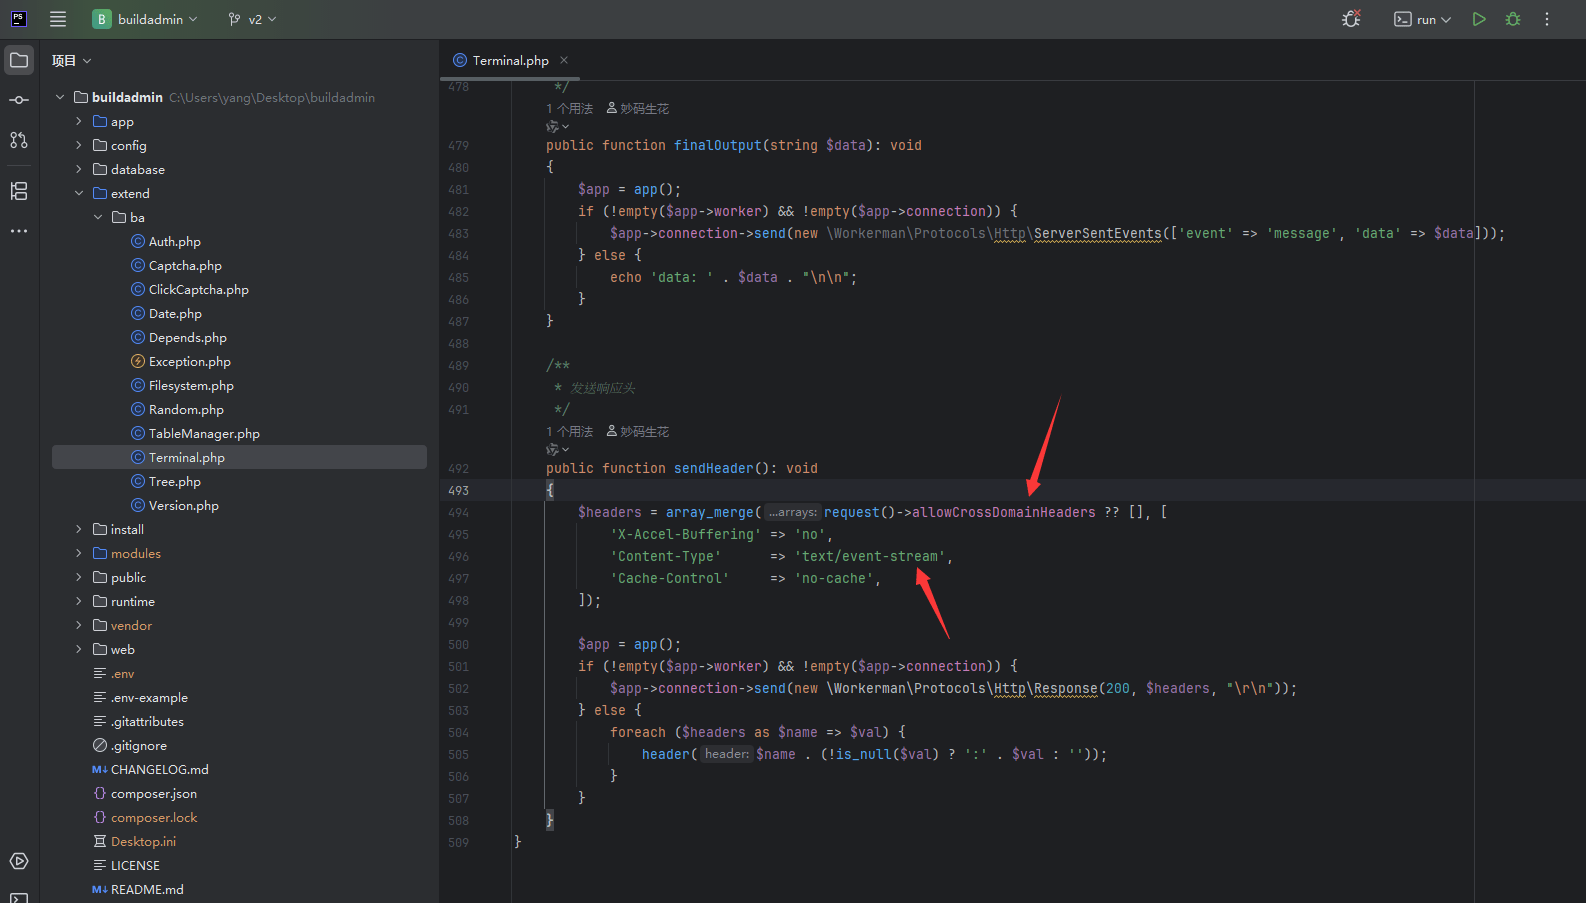Click the Debug bug icon
Viewport: 1586px width, 903px height.
click(1513, 19)
